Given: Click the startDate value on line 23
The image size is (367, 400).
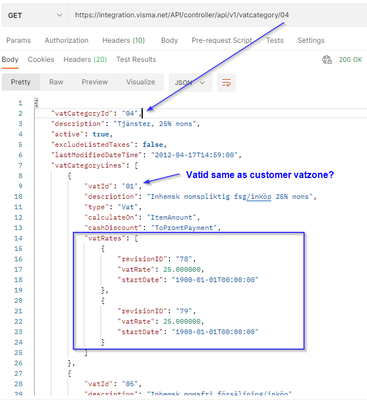Looking at the screenshot, I should coord(215,332).
